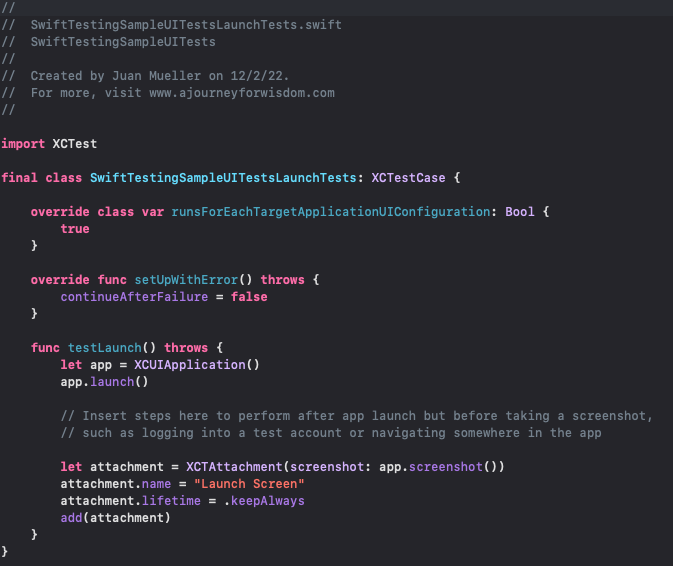Click the 'XCTestCase' superclass name
Image resolution: width=673 pixels, height=566 pixels.
coord(408,178)
